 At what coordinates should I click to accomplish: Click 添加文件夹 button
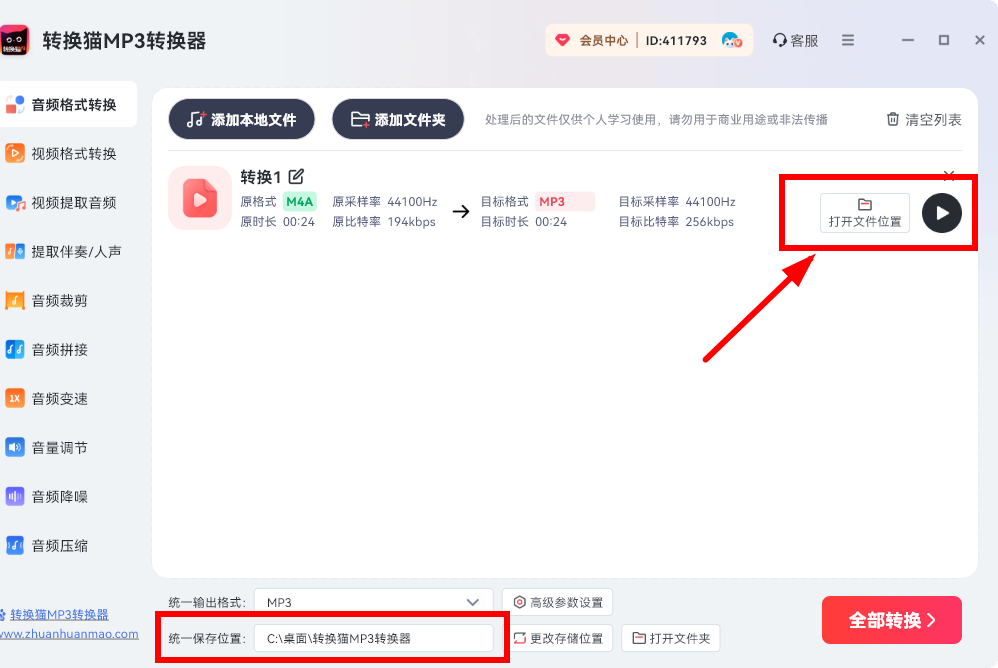click(x=398, y=119)
